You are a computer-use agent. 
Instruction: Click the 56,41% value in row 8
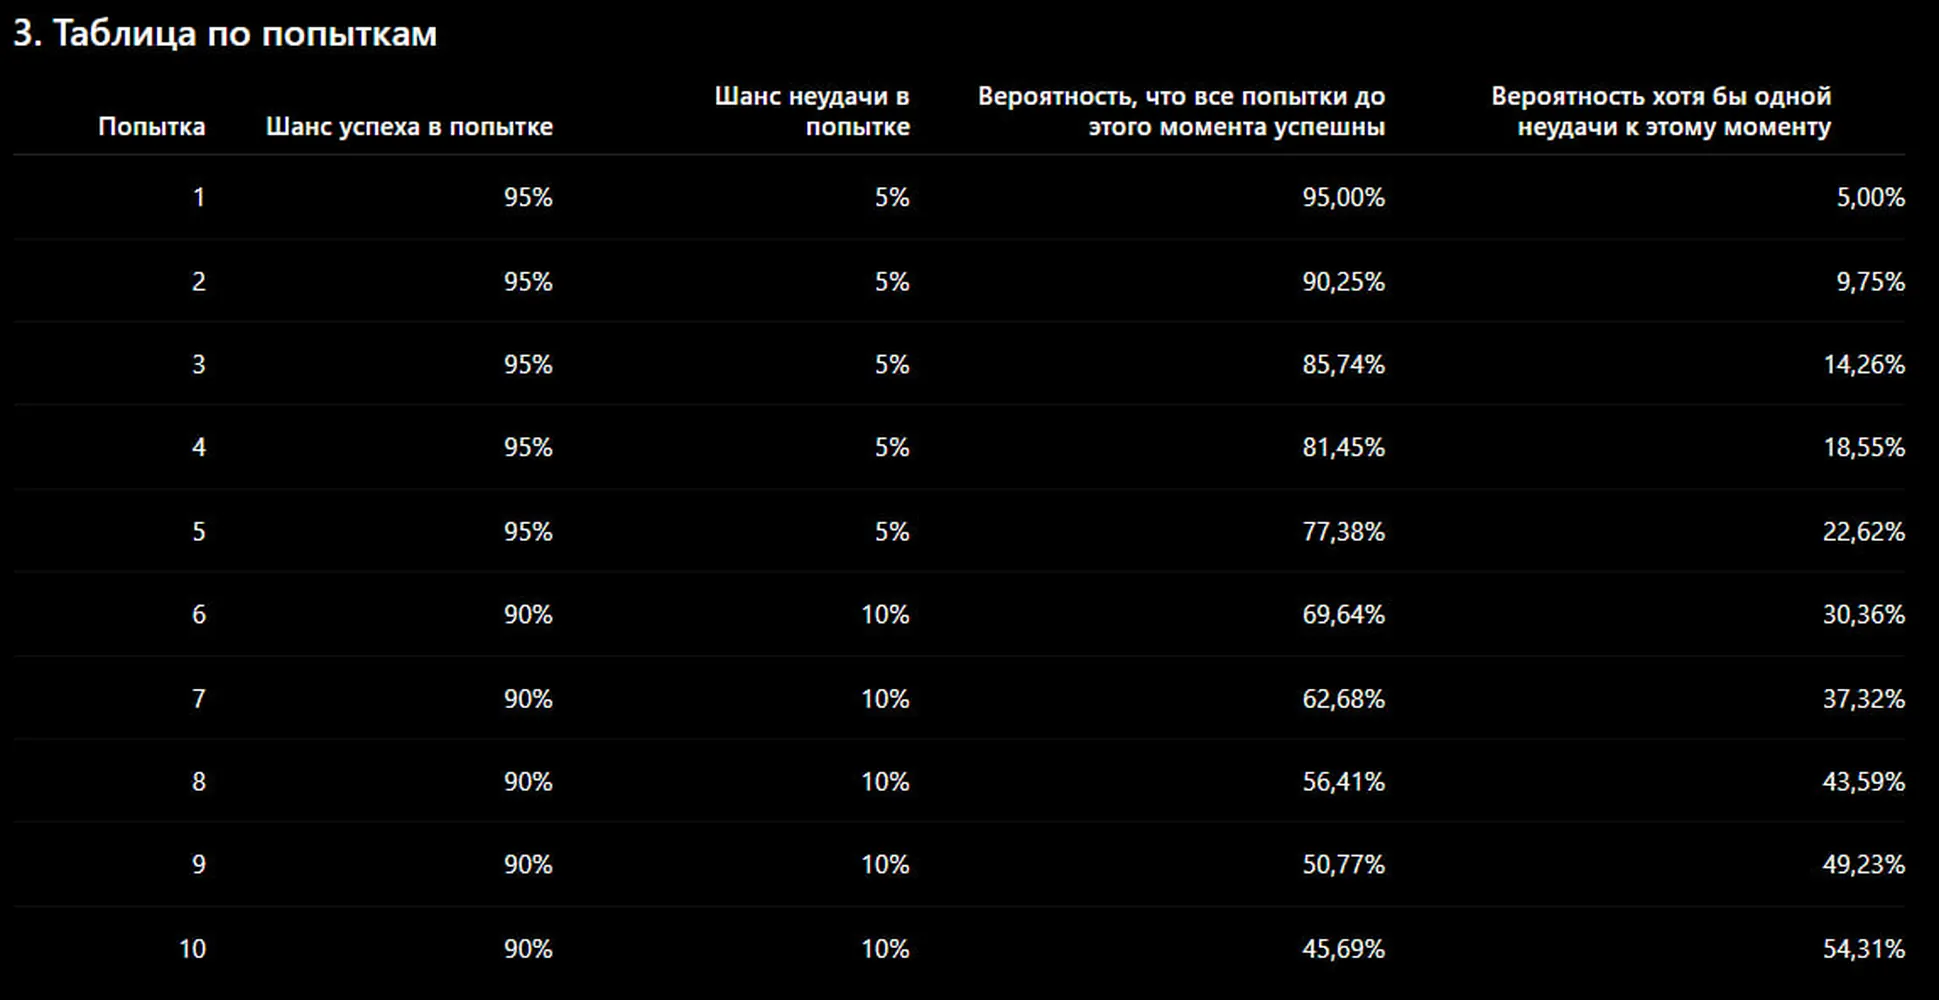click(1343, 781)
